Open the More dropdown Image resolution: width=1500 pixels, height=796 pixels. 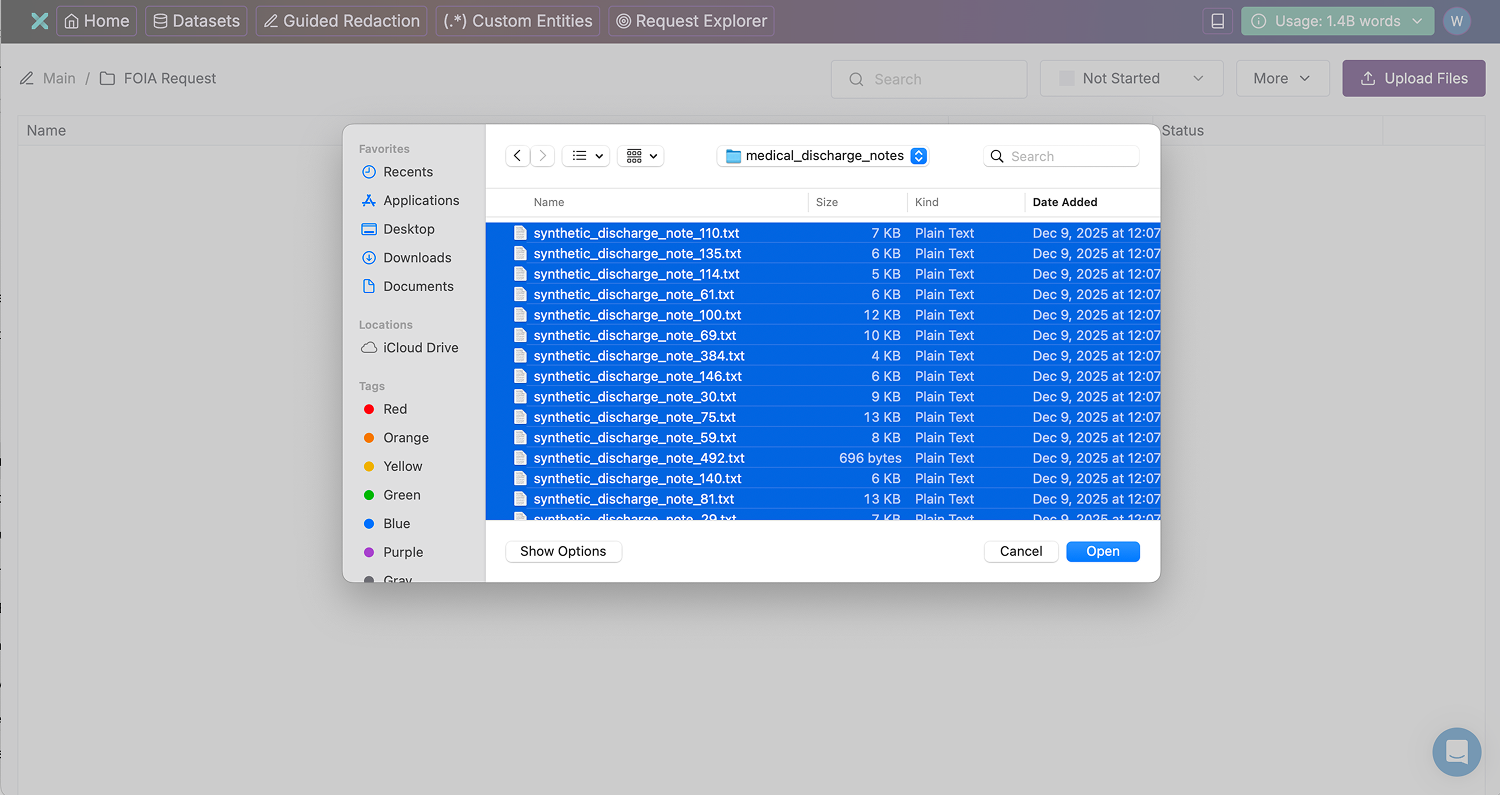pyautogui.click(x=1283, y=78)
